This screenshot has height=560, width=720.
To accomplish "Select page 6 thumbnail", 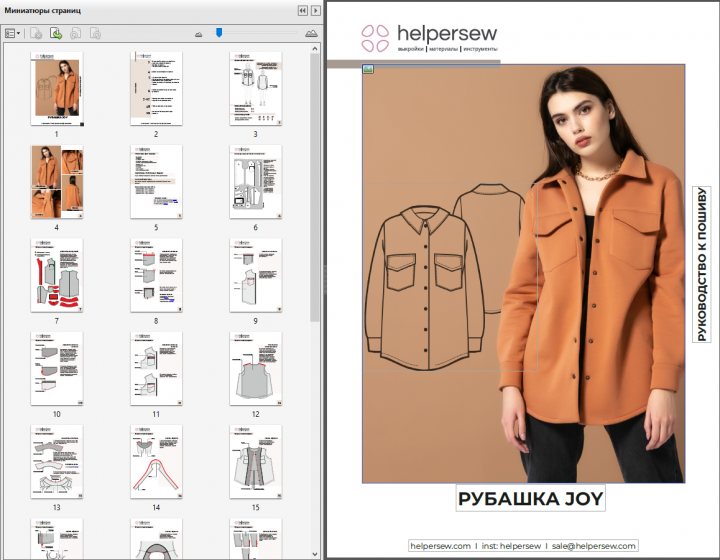I will (256, 182).
